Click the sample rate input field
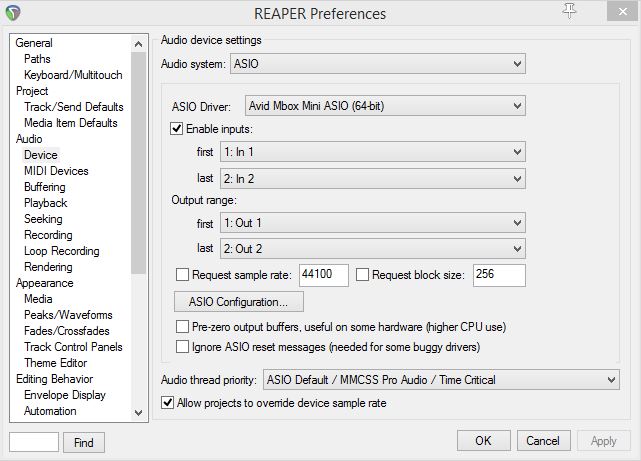 (323, 274)
